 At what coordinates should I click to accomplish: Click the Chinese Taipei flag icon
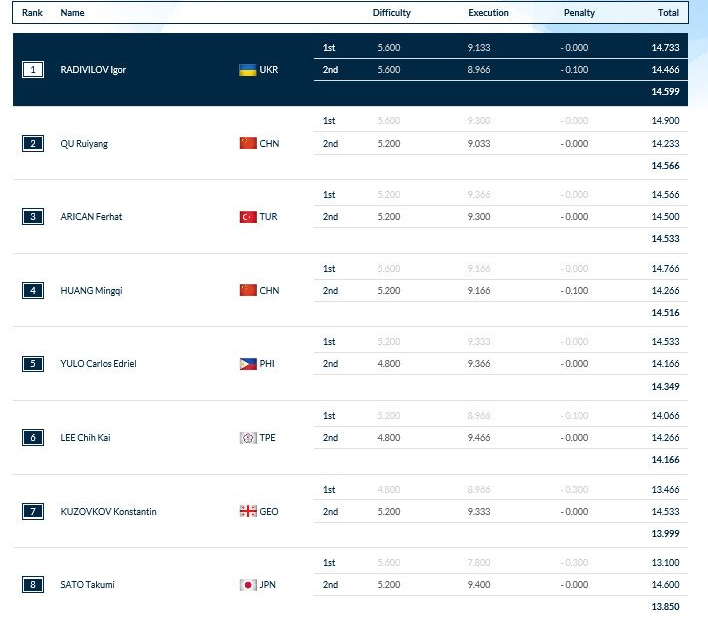click(248, 438)
